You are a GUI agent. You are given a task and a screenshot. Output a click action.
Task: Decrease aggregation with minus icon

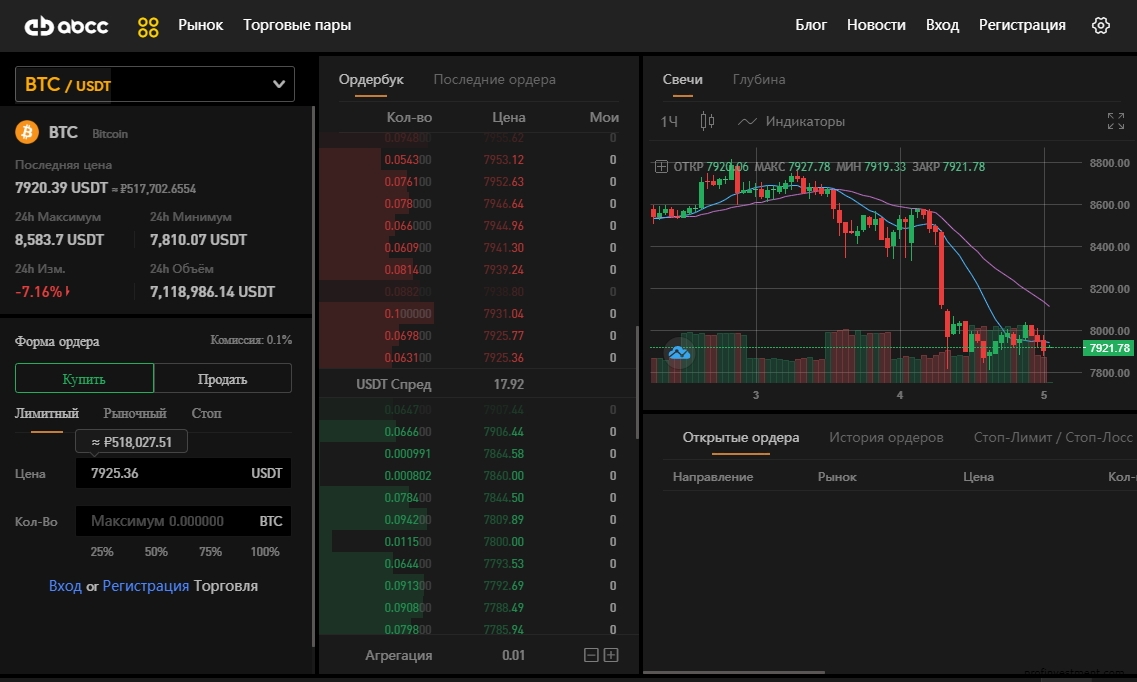coord(591,655)
